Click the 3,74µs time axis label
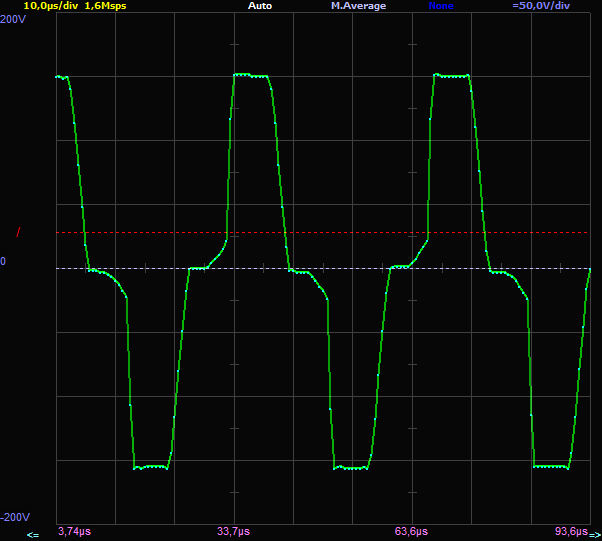The width and height of the screenshot is (602, 541). (x=75, y=531)
